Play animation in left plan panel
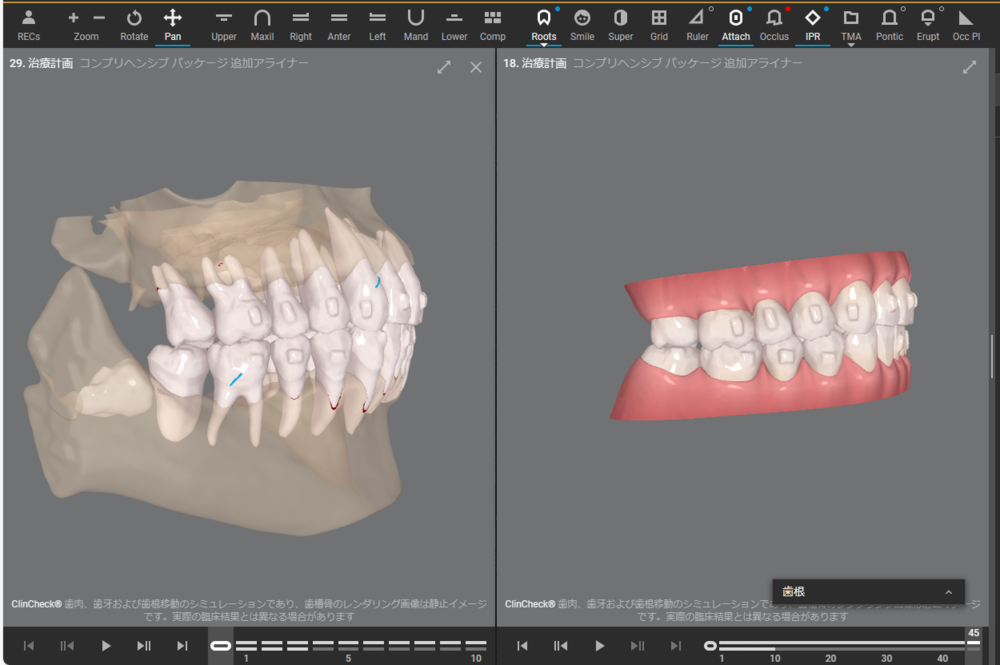The image size is (1000, 665). pos(106,646)
